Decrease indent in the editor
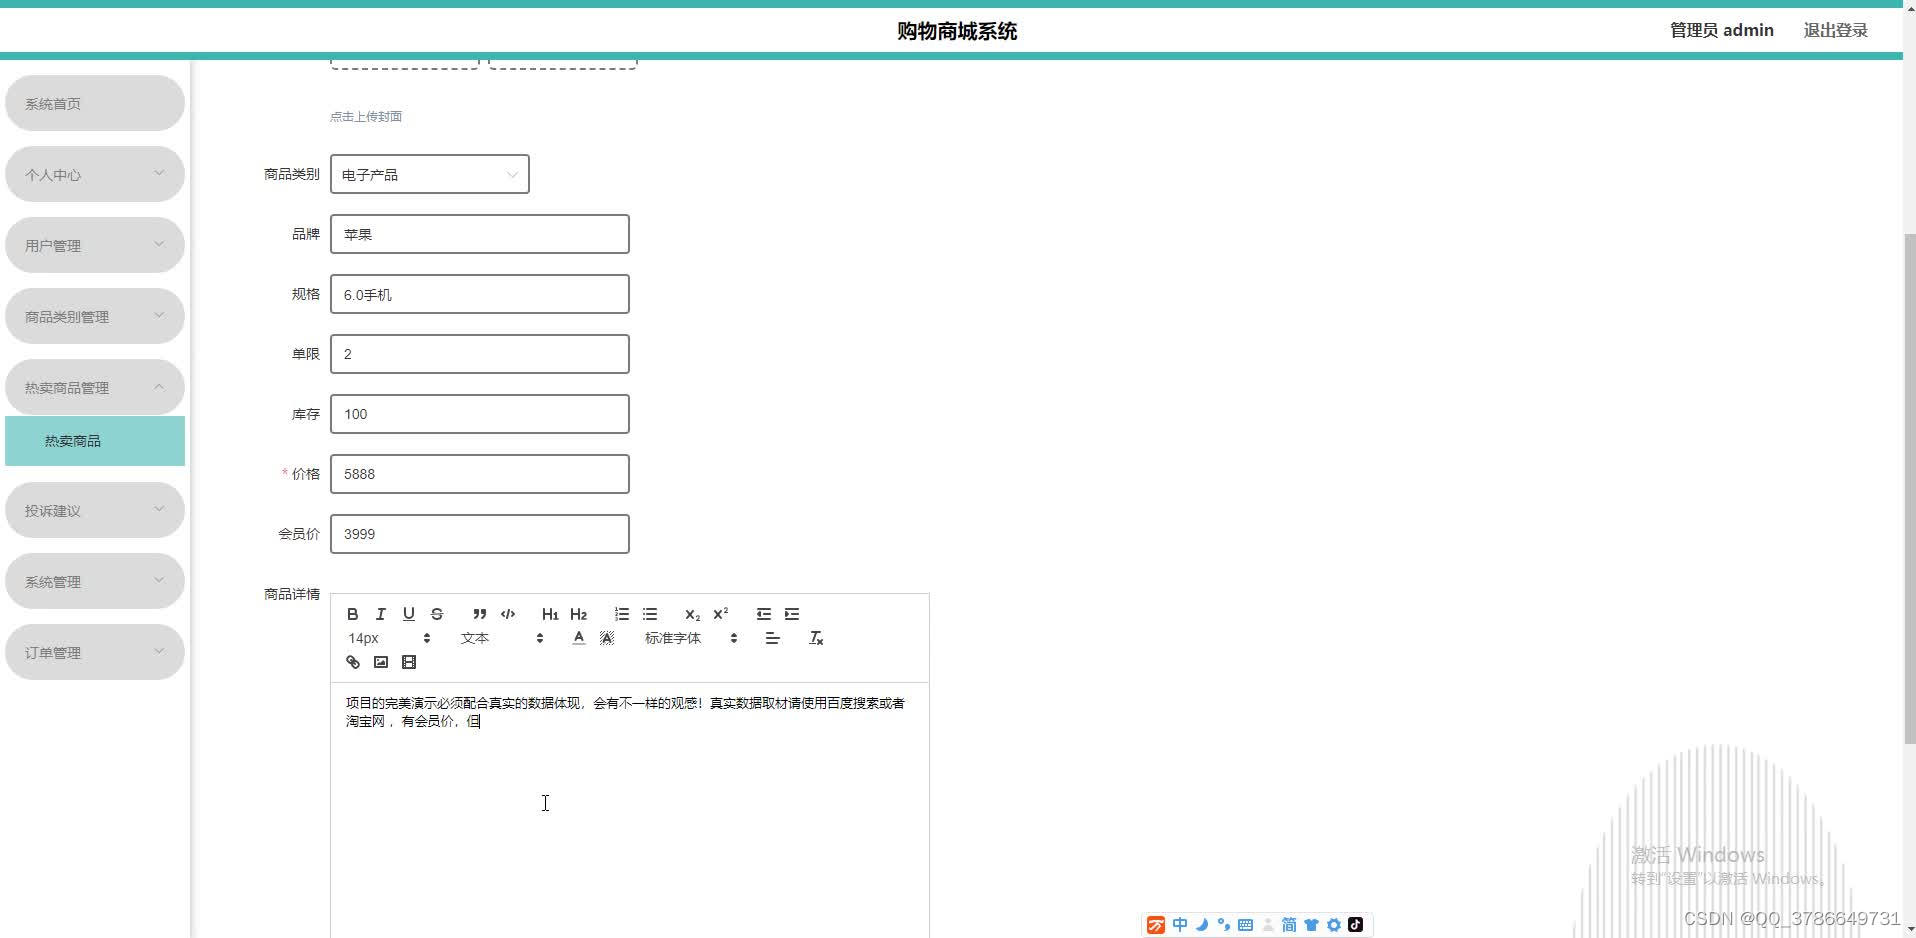 click(764, 614)
